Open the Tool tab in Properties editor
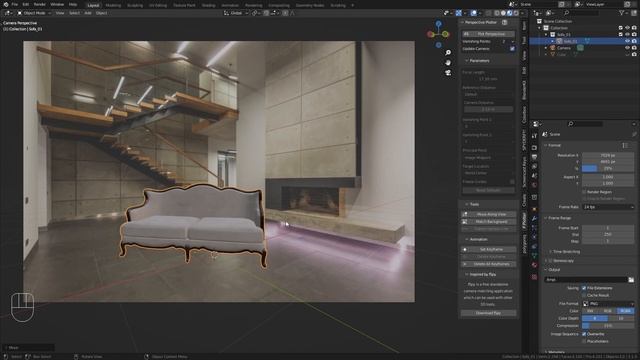 [534, 136]
